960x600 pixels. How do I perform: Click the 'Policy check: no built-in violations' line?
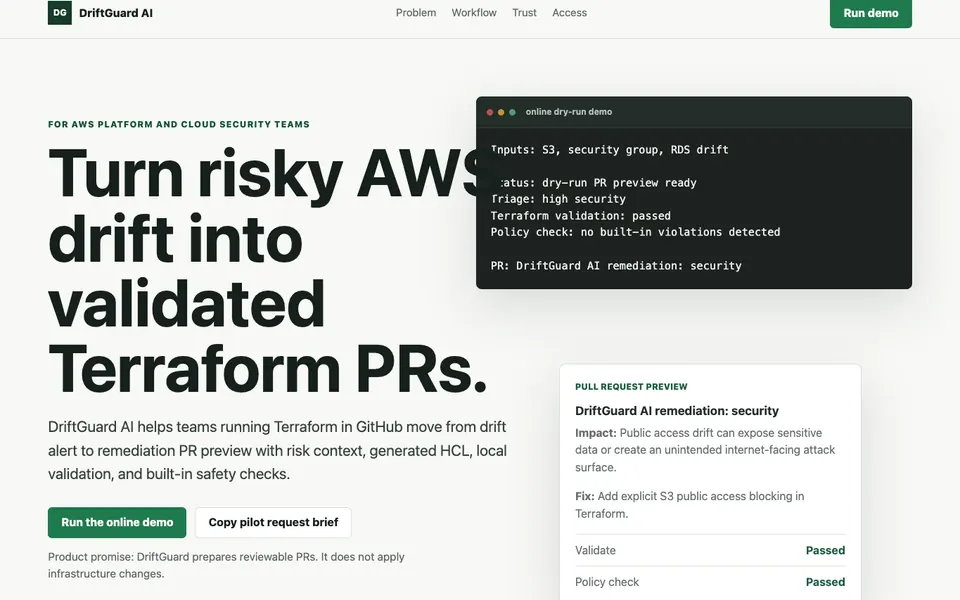click(x=636, y=232)
